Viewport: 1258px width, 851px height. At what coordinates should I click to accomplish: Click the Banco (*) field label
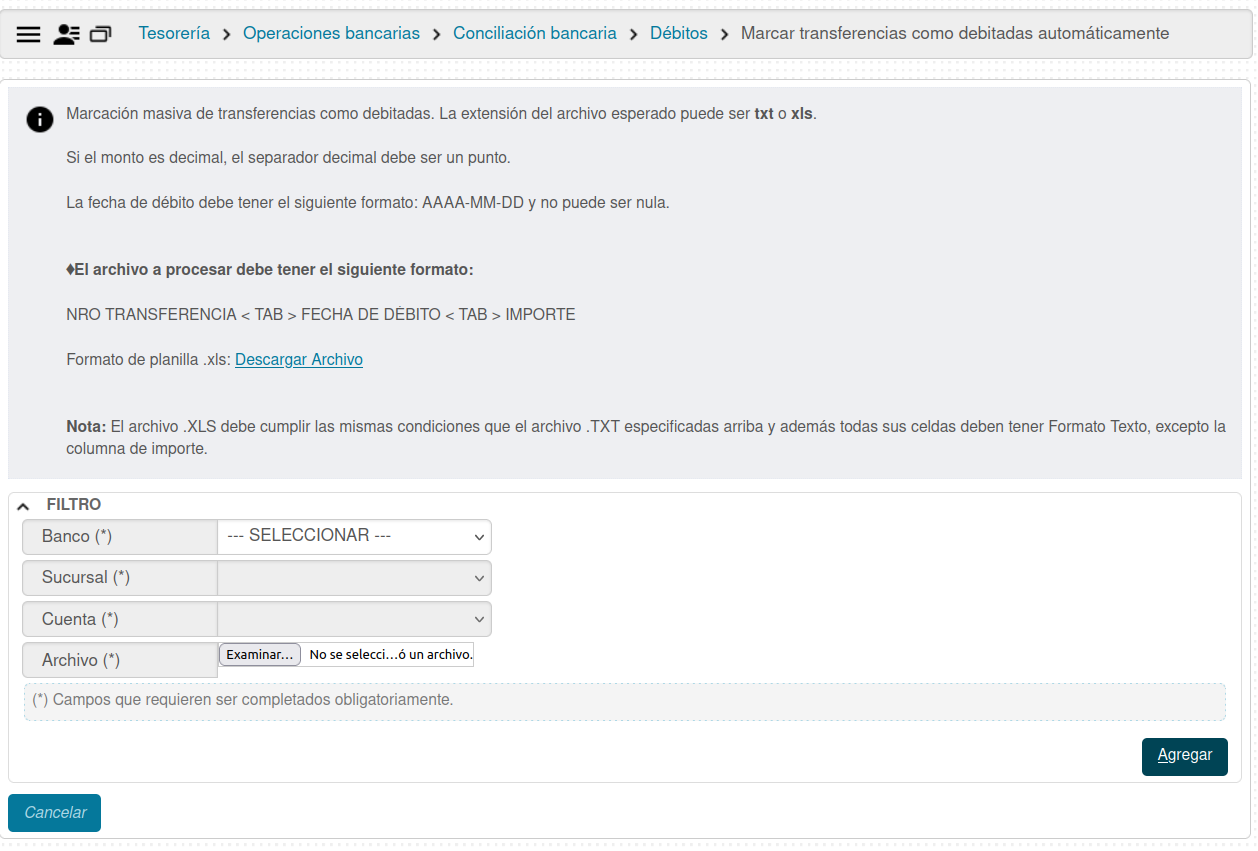pos(77,537)
